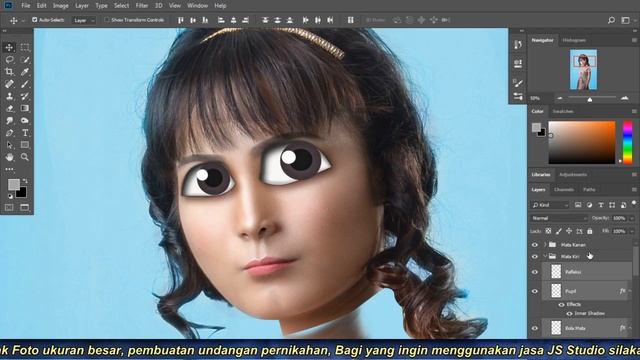Click the Change Screen Mode icon

pos(25,207)
